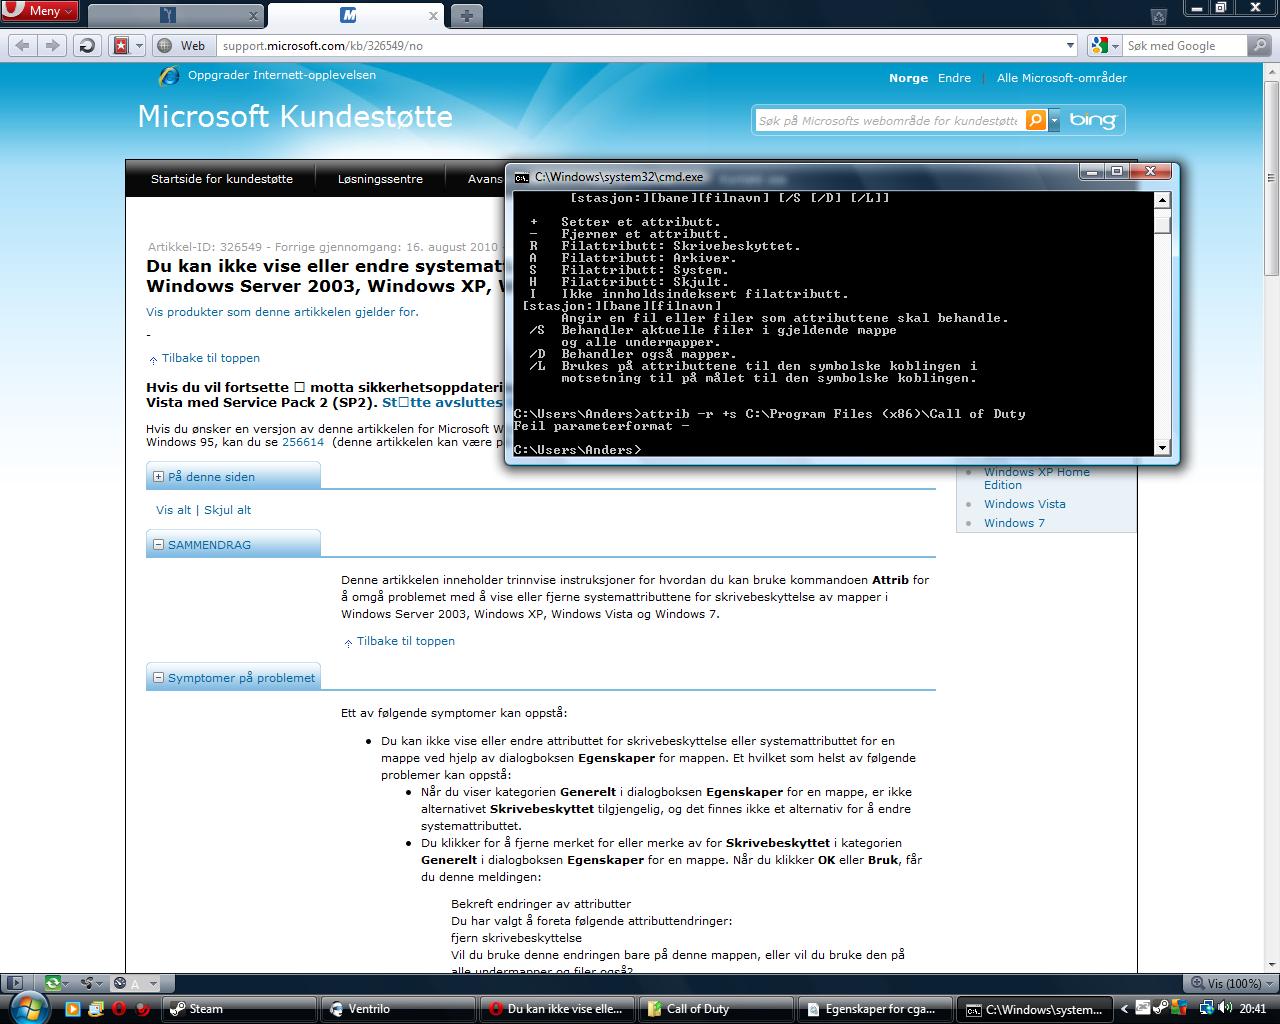Image resolution: width=1280 pixels, height=1024 pixels.
Task: Reload the page
Action: (x=87, y=45)
